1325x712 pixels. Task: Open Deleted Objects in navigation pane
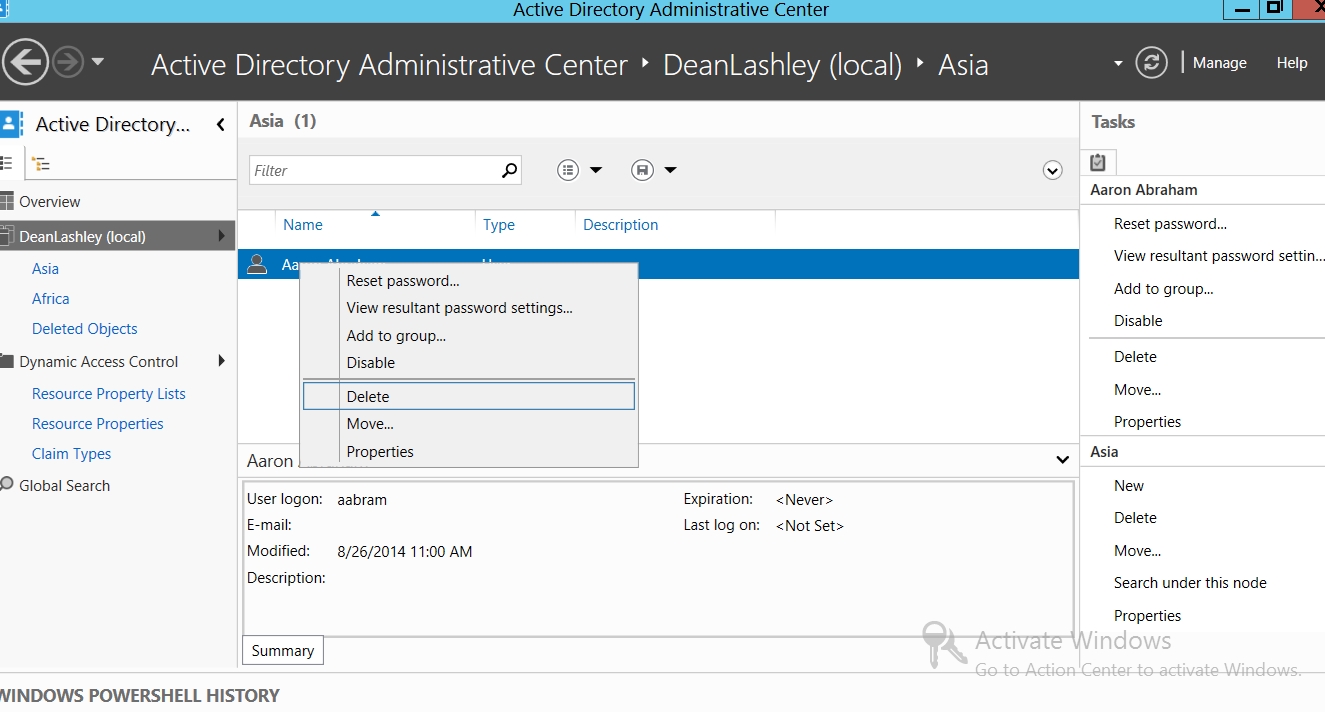pyautogui.click(x=84, y=329)
